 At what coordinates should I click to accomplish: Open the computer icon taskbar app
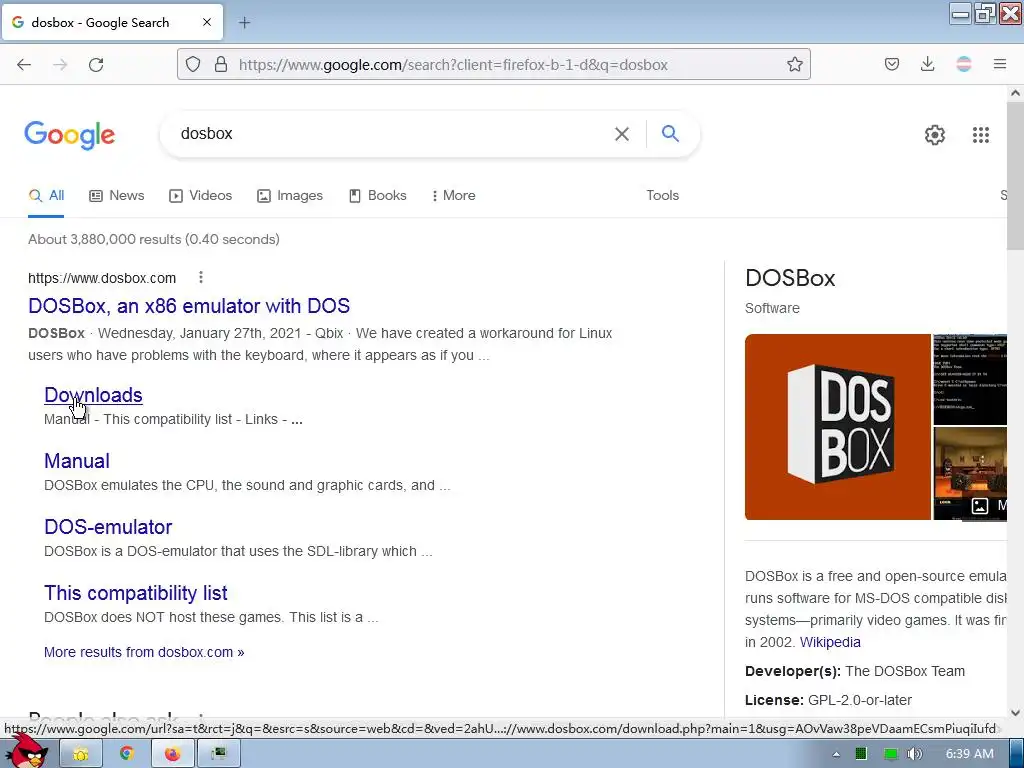coord(218,754)
